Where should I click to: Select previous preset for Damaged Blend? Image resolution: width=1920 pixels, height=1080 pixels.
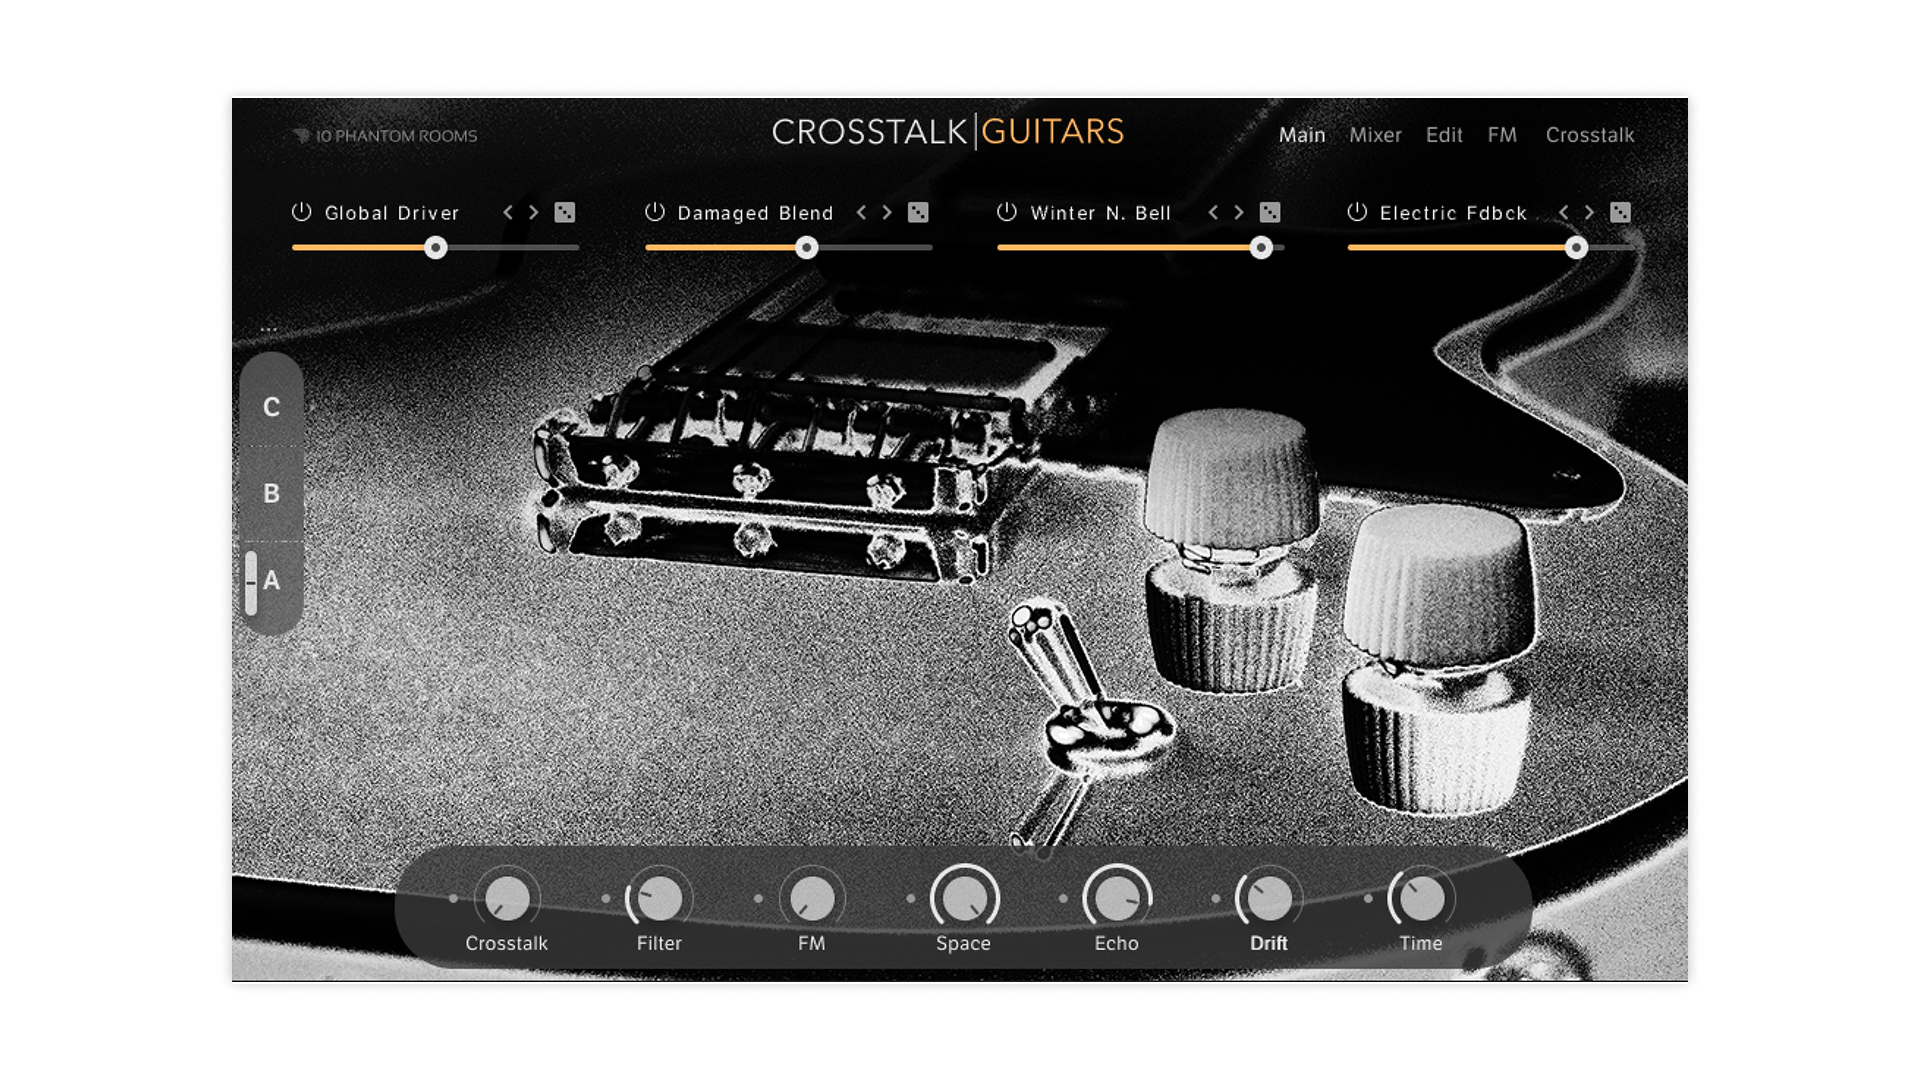pyautogui.click(x=861, y=212)
